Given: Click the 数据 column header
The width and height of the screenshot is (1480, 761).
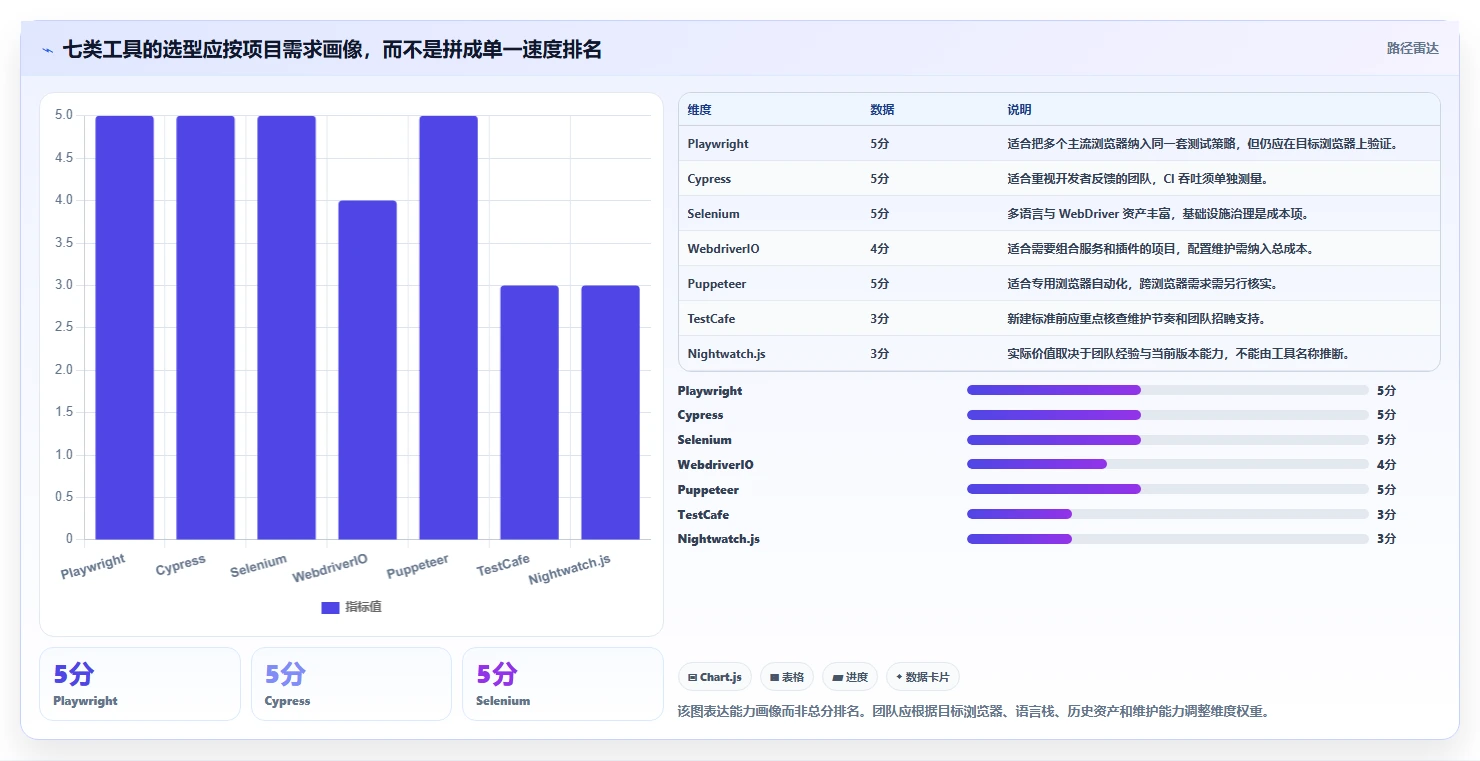Looking at the screenshot, I should [x=882, y=109].
